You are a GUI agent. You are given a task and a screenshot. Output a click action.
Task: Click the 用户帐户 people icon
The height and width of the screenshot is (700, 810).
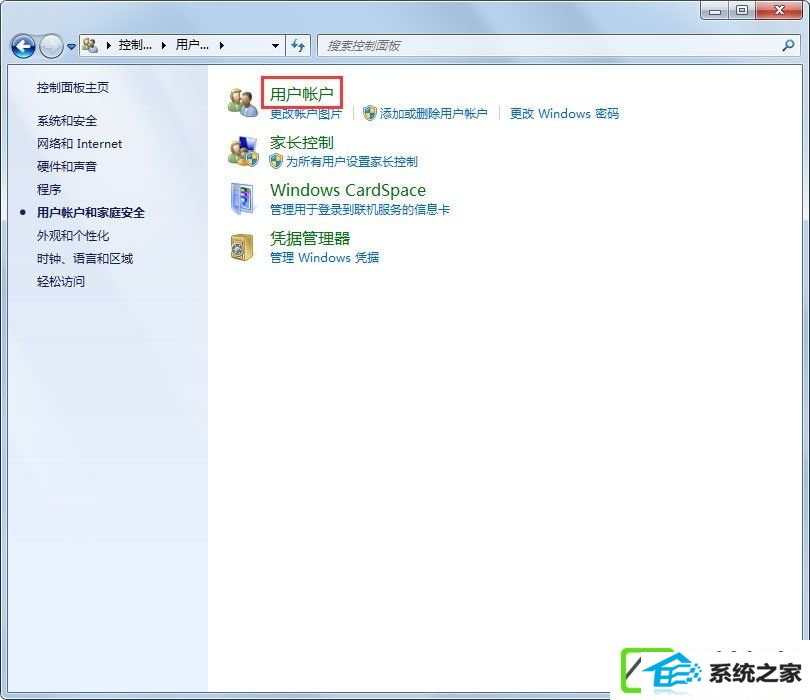coord(243,102)
